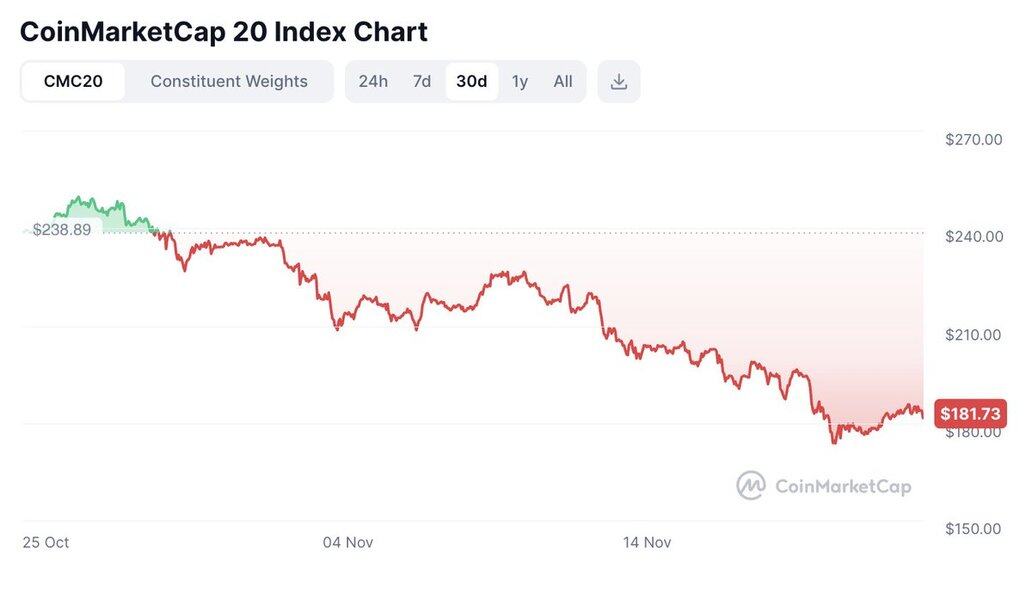The image size is (1032, 590).
Task: Click the CoinMarketCap 20 Index Chart heading
Action: (224, 31)
